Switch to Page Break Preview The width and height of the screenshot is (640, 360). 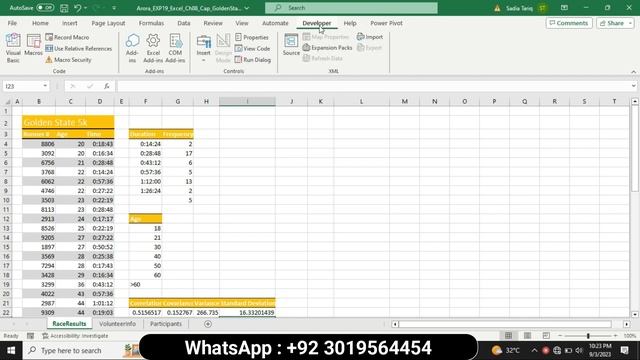(546, 336)
